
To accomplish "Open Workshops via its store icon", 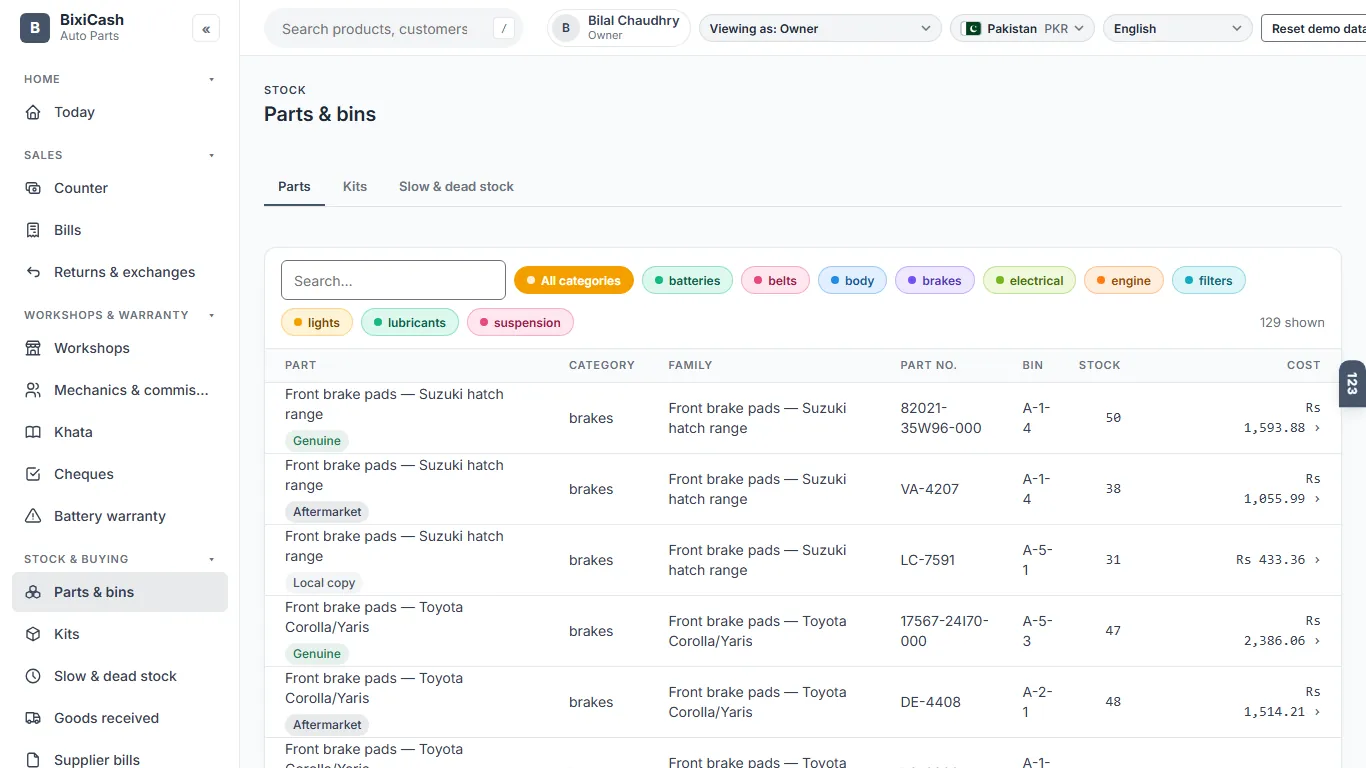I will pos(33,348).
